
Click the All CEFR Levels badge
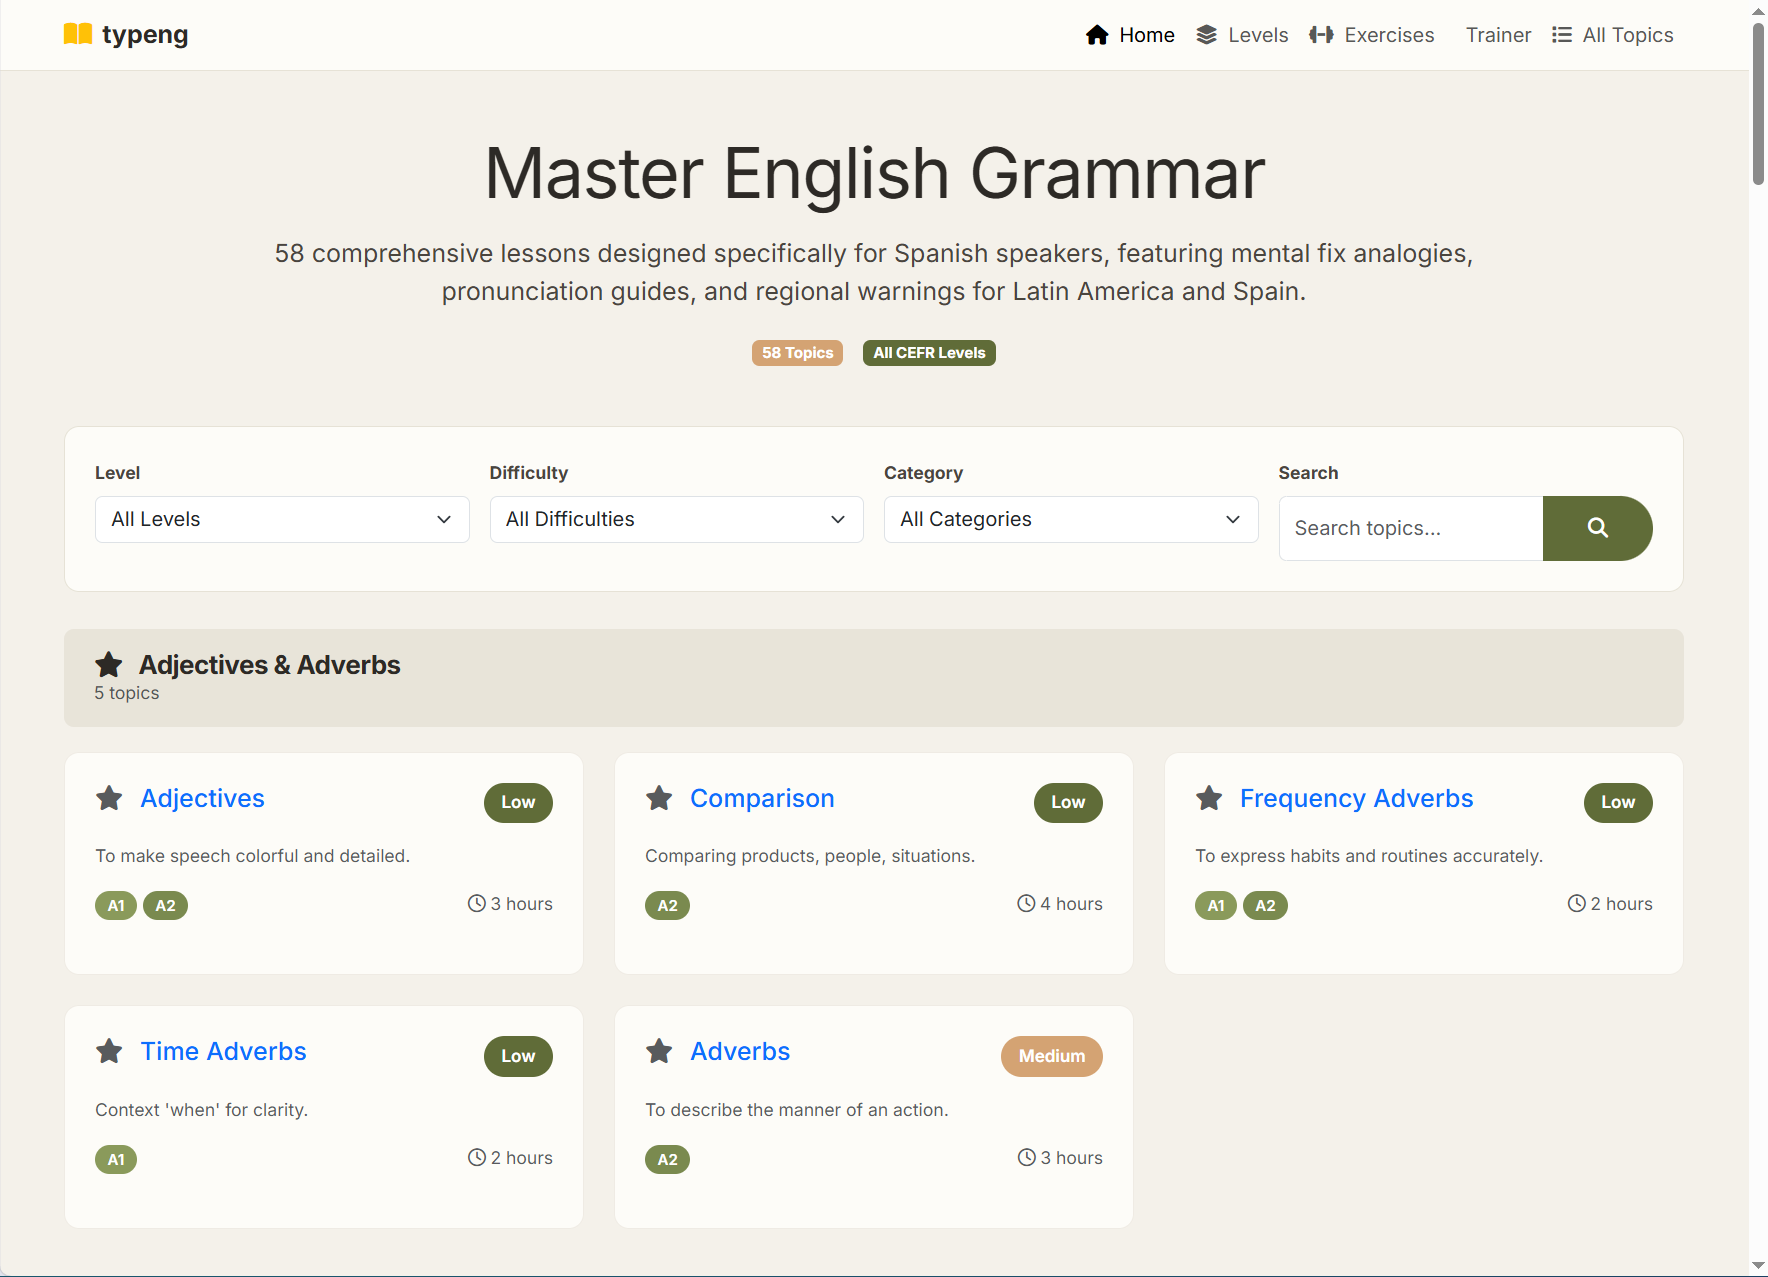(x=929, y=353)
